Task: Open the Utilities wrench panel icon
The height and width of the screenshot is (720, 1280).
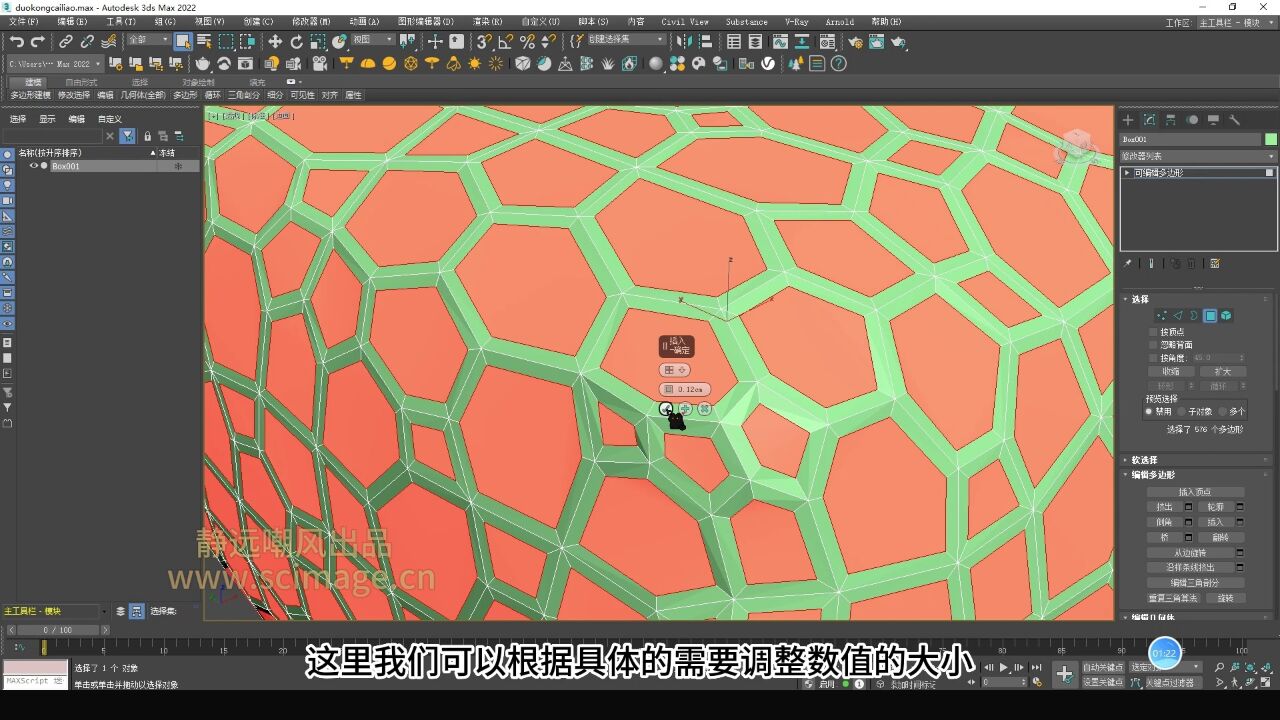Action: point(1234,120)
